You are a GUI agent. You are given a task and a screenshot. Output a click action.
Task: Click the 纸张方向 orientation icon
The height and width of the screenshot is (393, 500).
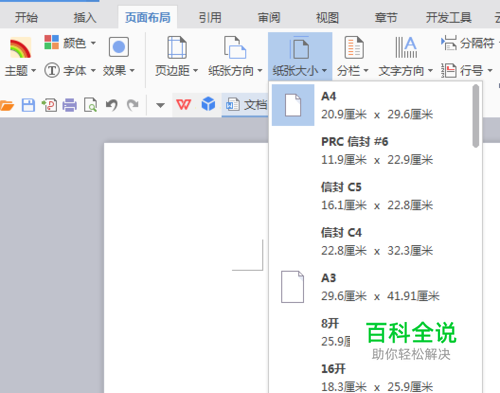235,48
